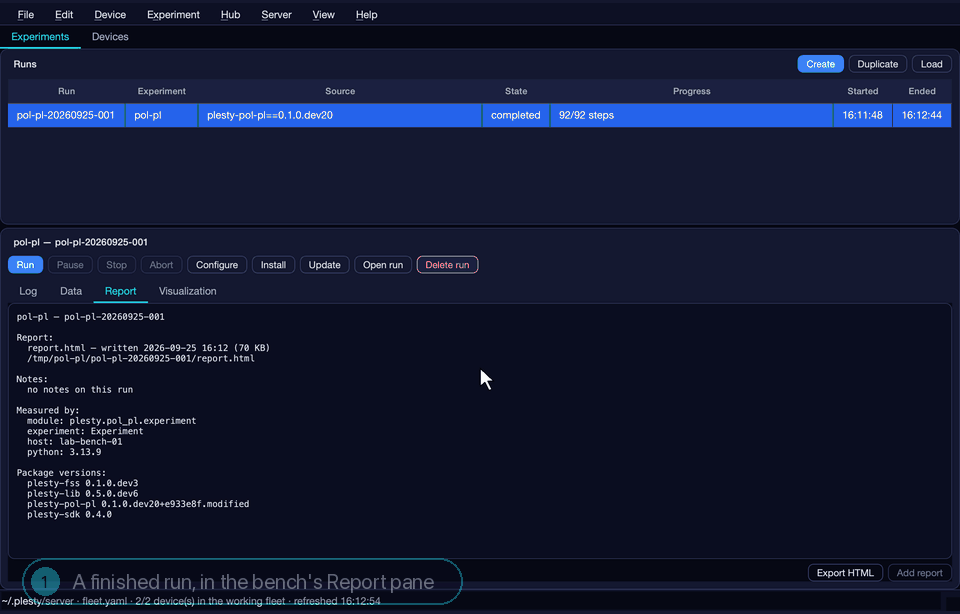Viewport: 960px width, 614px height.
Task: Click the blue Run button
Action: (x=25, y=265)
